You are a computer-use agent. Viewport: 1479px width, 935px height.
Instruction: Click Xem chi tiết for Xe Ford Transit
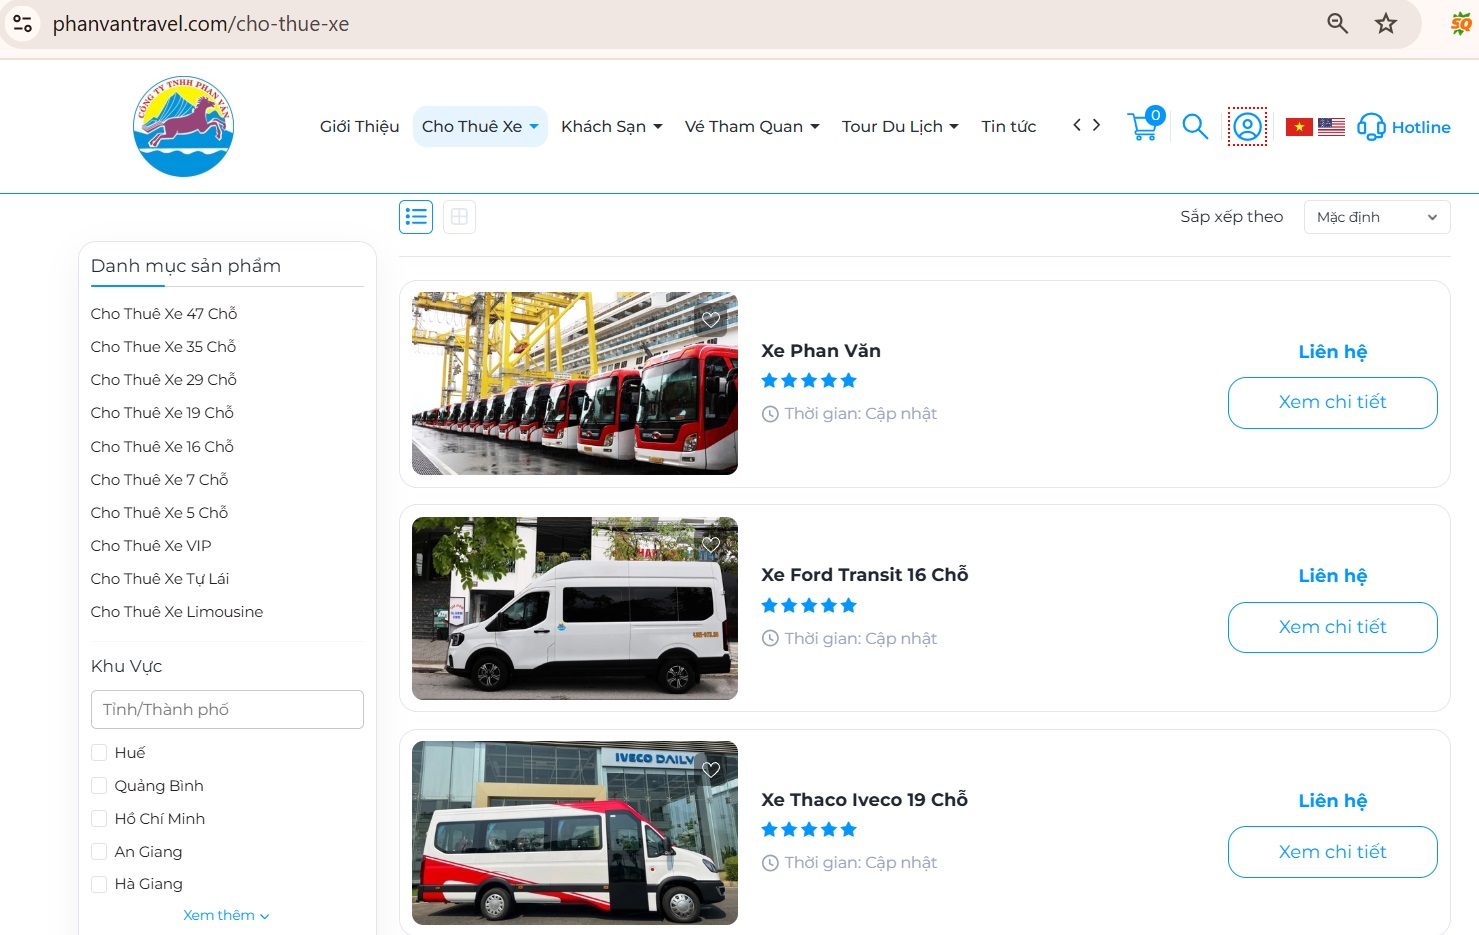tap(1332, 627)
